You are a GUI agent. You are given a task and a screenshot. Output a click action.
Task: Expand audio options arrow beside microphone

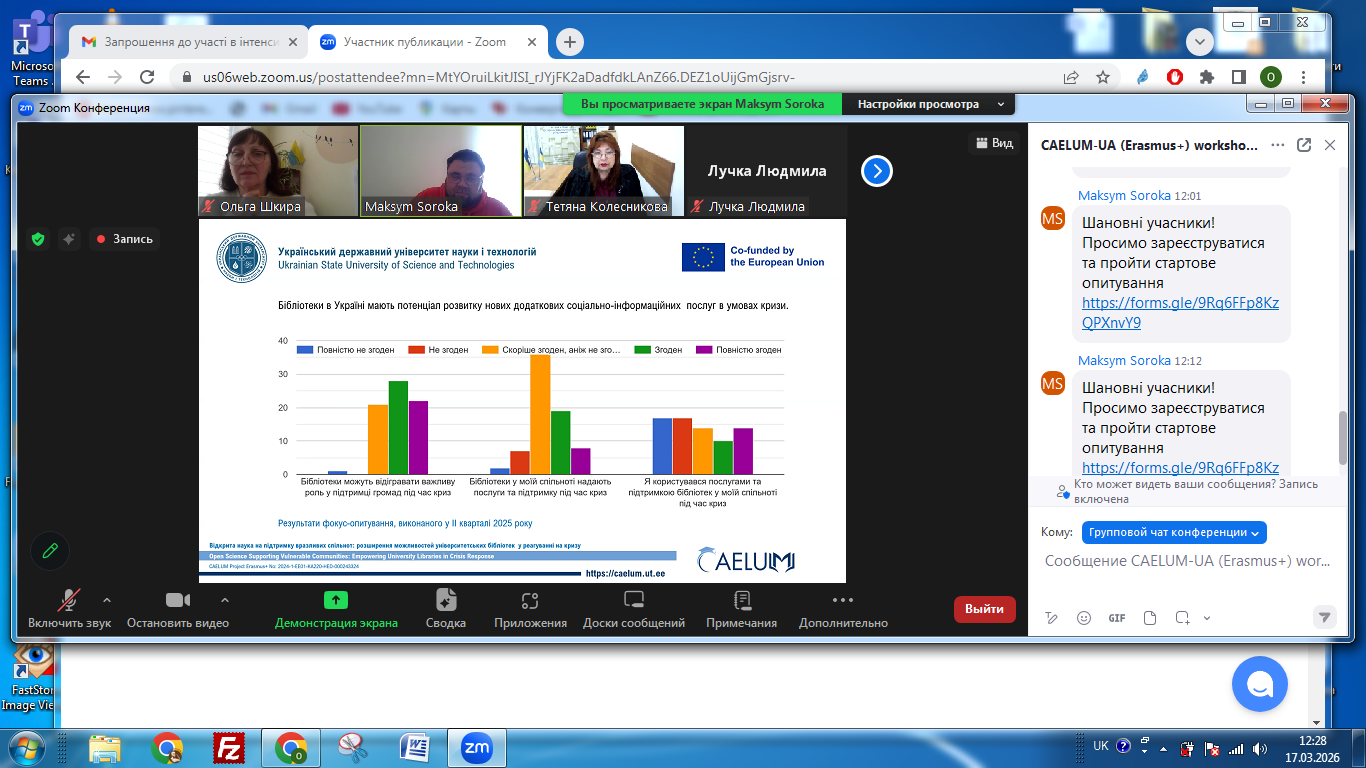click(107, 600)
